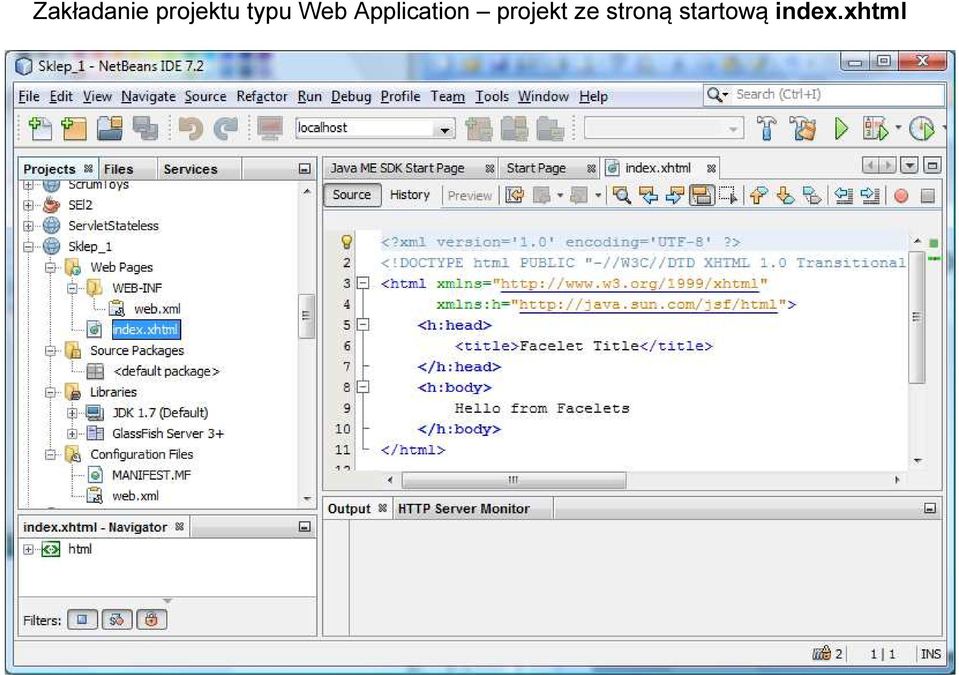Viewport: 959px width, 675px height.
Task: Show opened documents list dropdown
Action: pyautogui.click(x=909, y=165)
